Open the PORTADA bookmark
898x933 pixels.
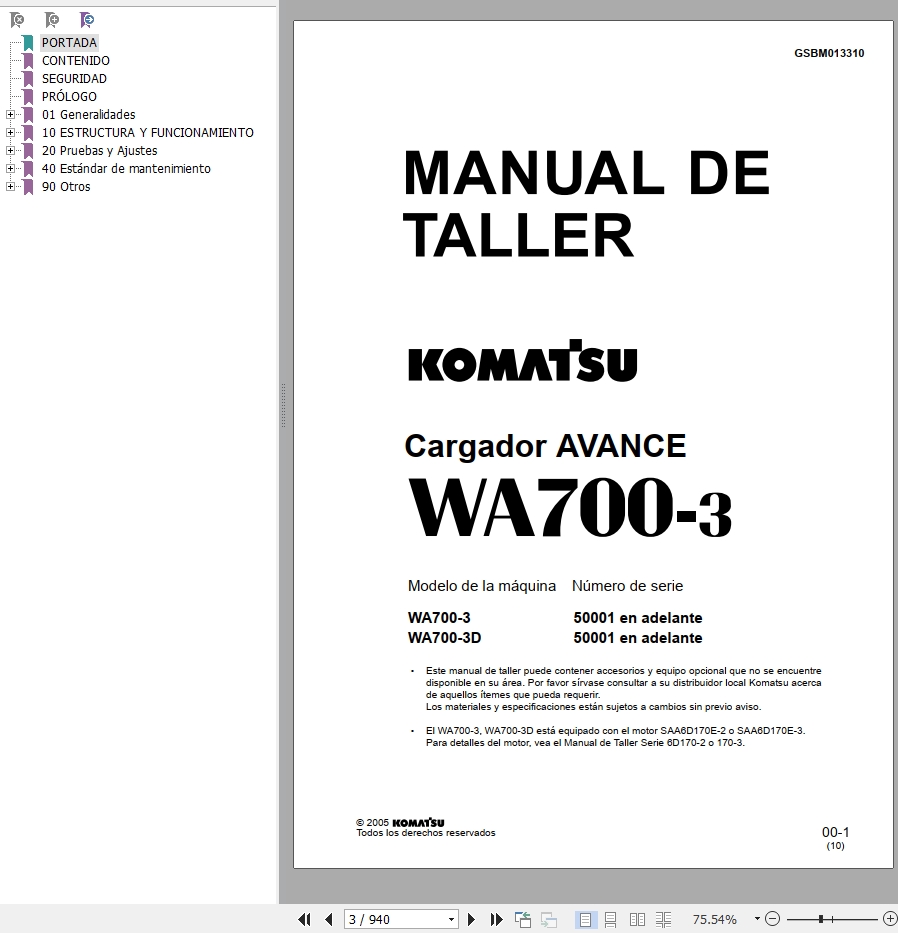click(69, 43)
